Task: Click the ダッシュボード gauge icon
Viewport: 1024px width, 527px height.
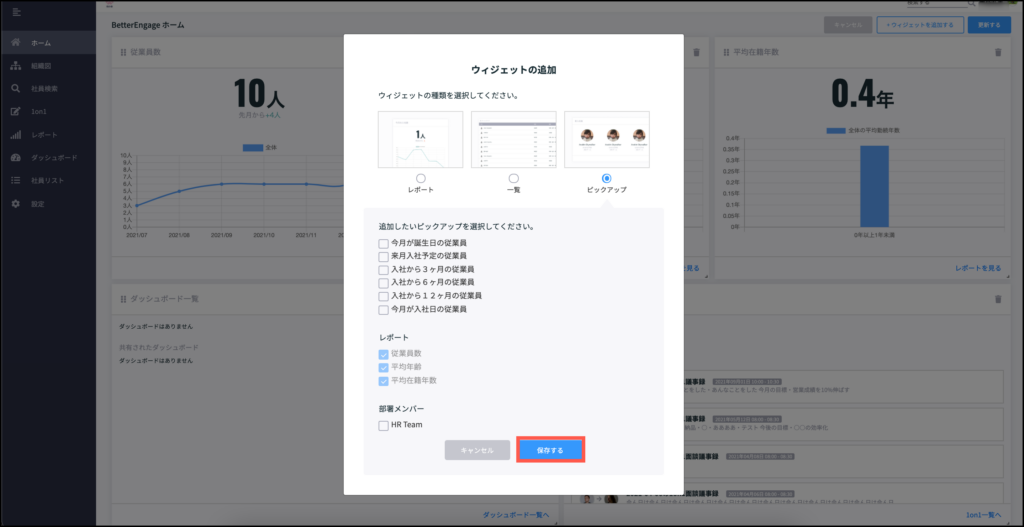Action: [x=16, y=157]
